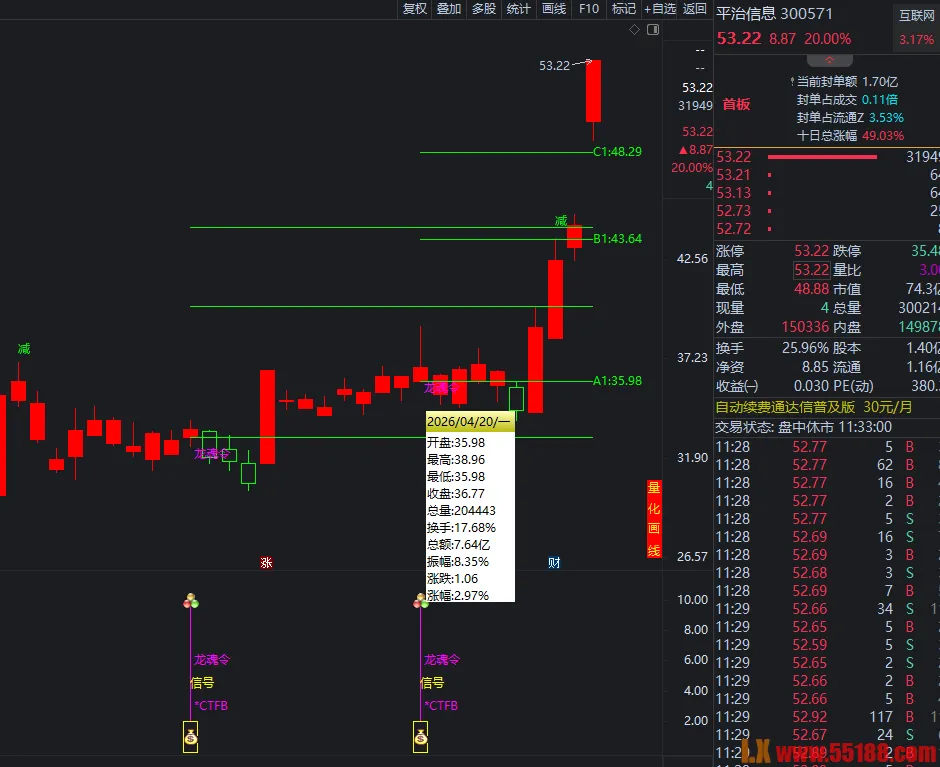Click 总额:7.64亿 in the tooltip
Viewport: 940px width, 767px height.
[x=458, y=545]
